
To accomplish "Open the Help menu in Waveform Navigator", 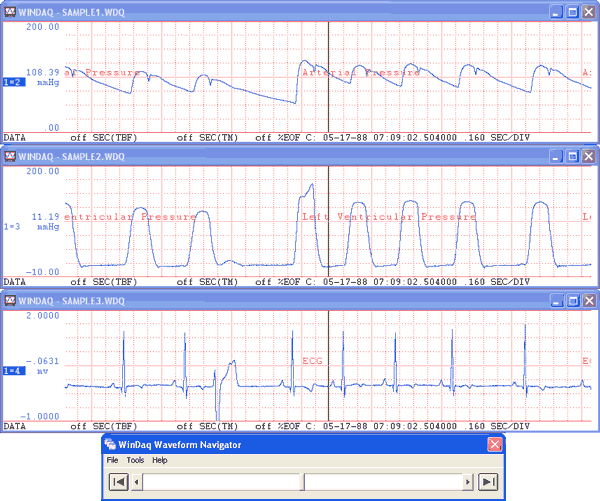I will [160, 460].
